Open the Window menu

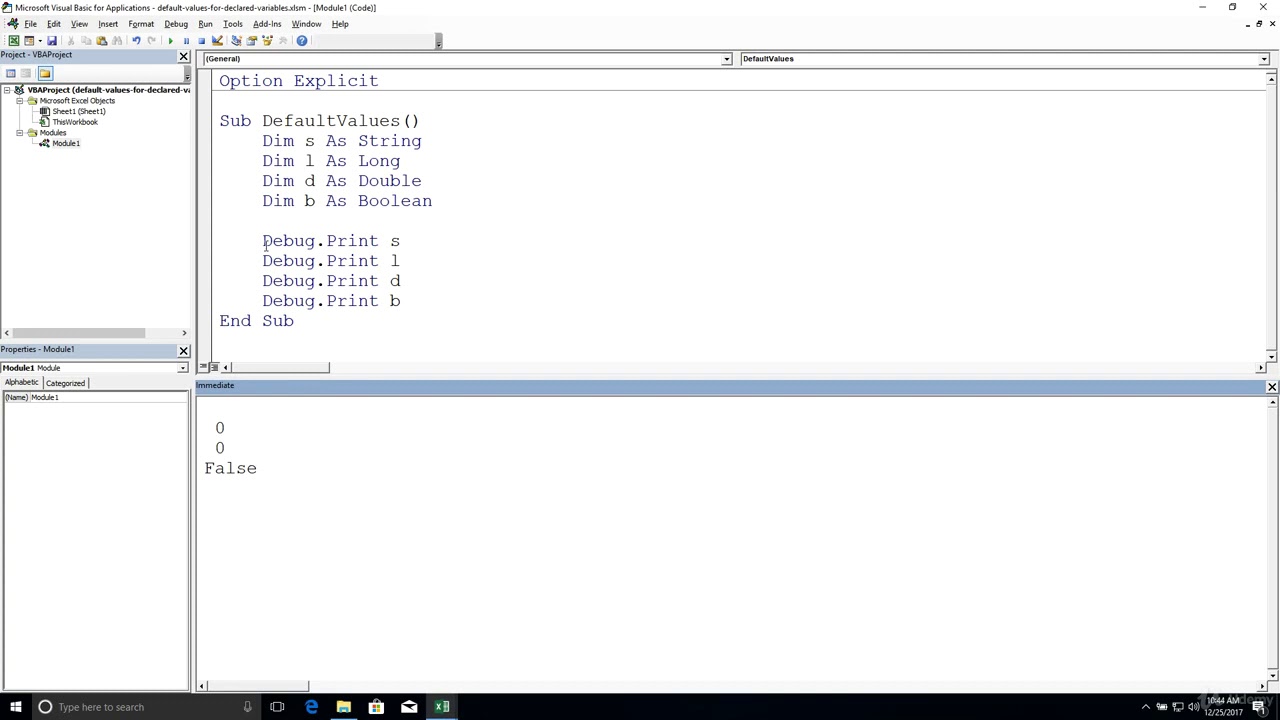pos(306,24)
